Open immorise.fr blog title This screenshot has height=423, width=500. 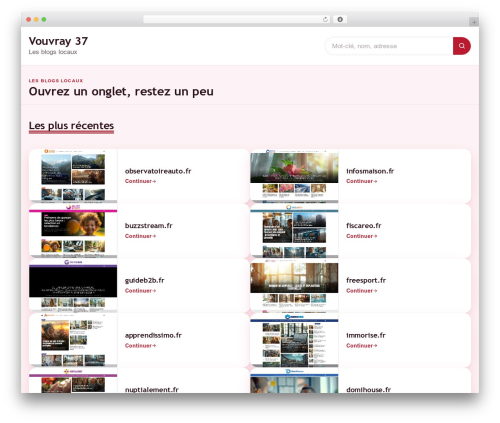point(366,335)
